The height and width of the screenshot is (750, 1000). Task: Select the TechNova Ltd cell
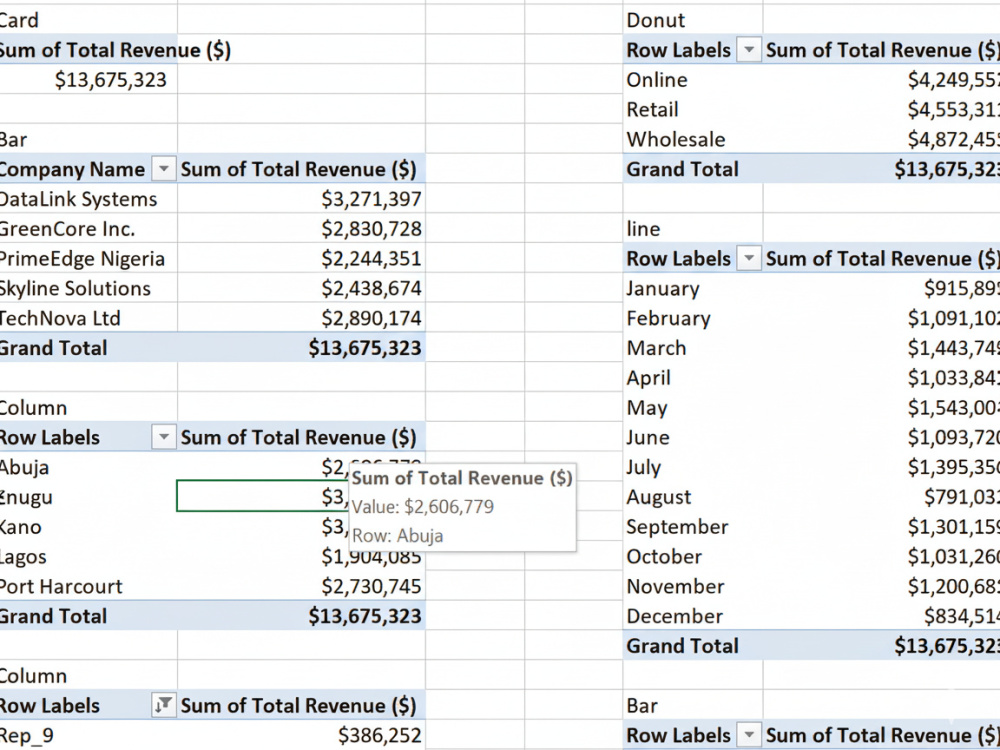[x=88, y=318]
